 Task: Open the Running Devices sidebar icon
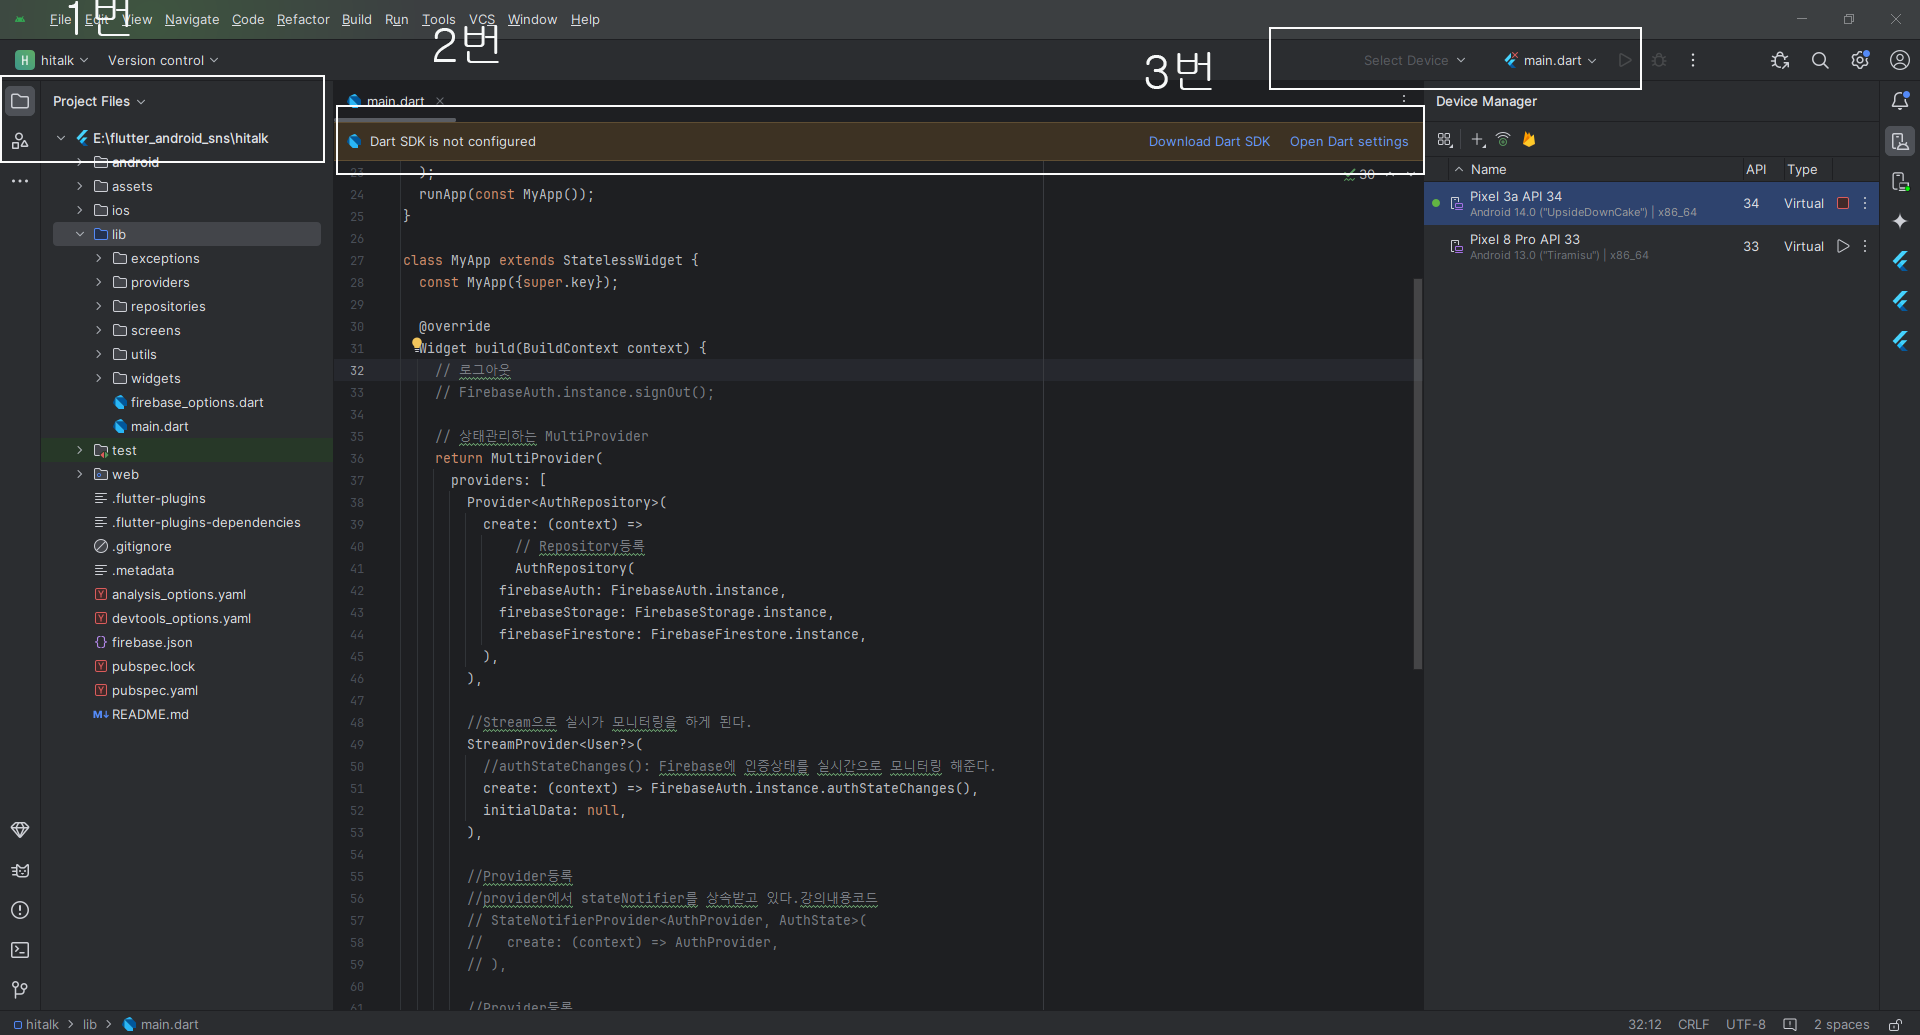(x=1900, y=181)
